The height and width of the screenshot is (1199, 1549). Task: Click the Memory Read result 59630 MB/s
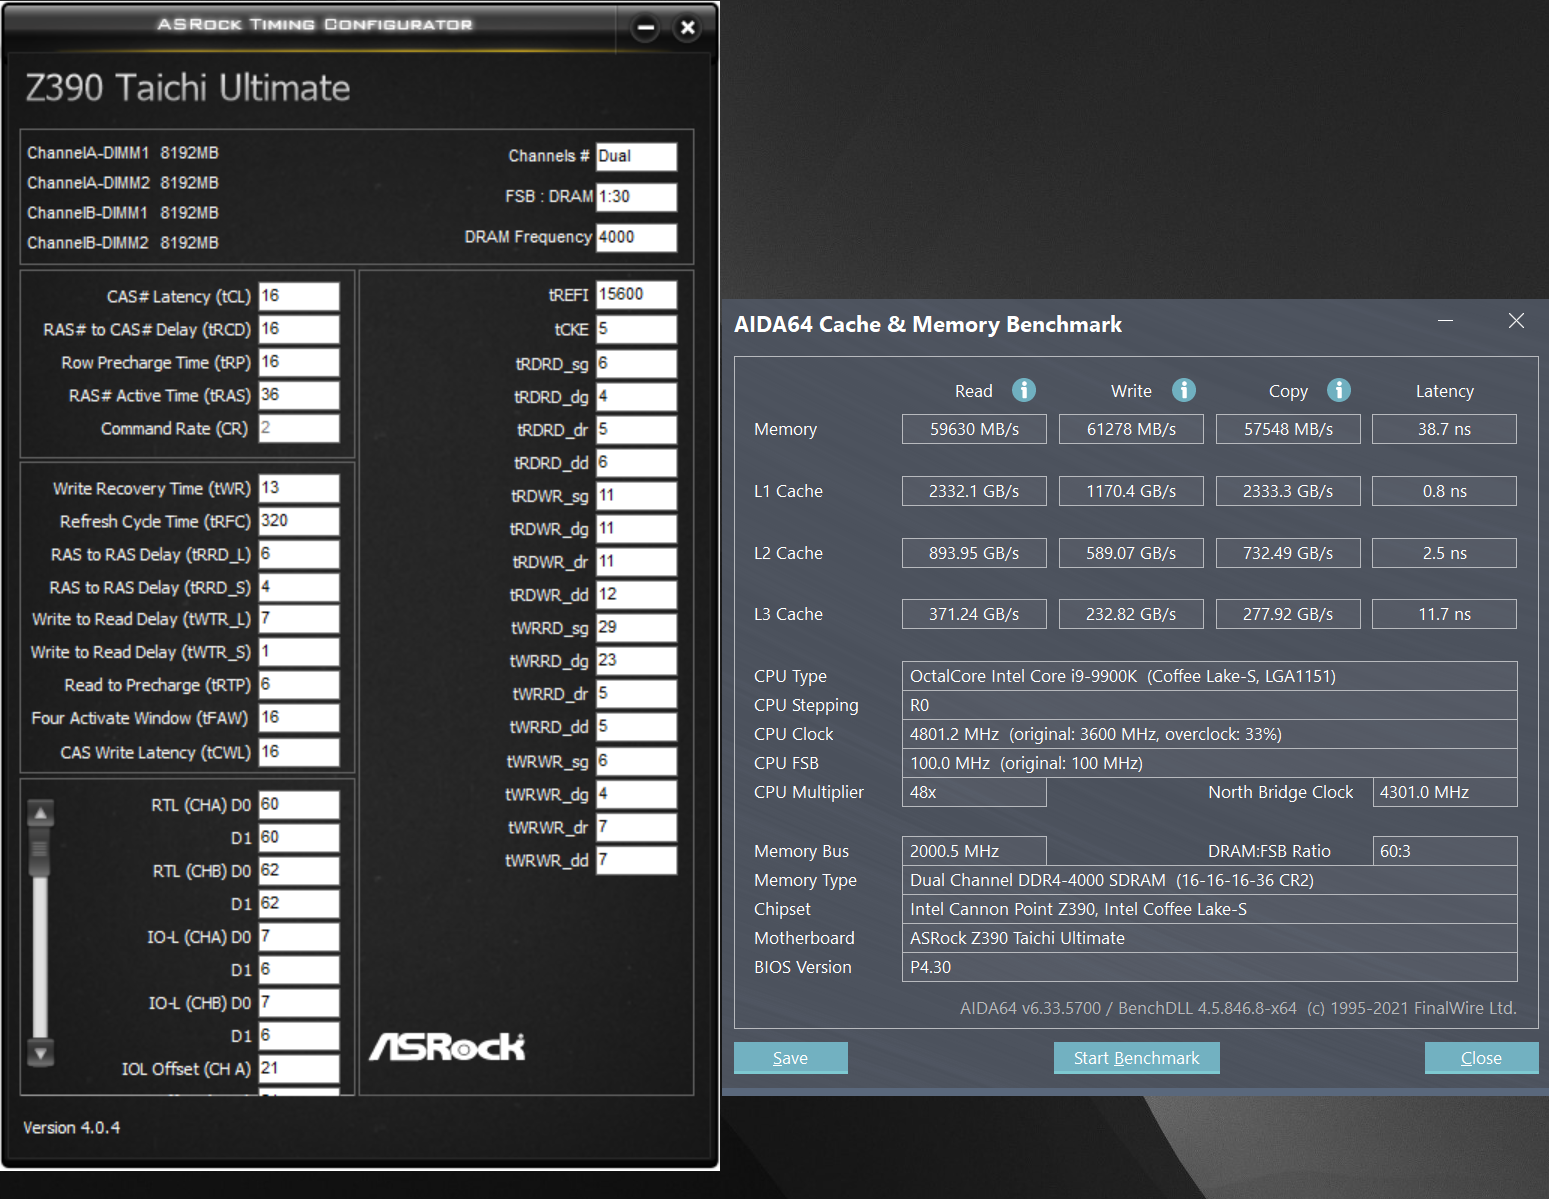(x=974, y=429)
